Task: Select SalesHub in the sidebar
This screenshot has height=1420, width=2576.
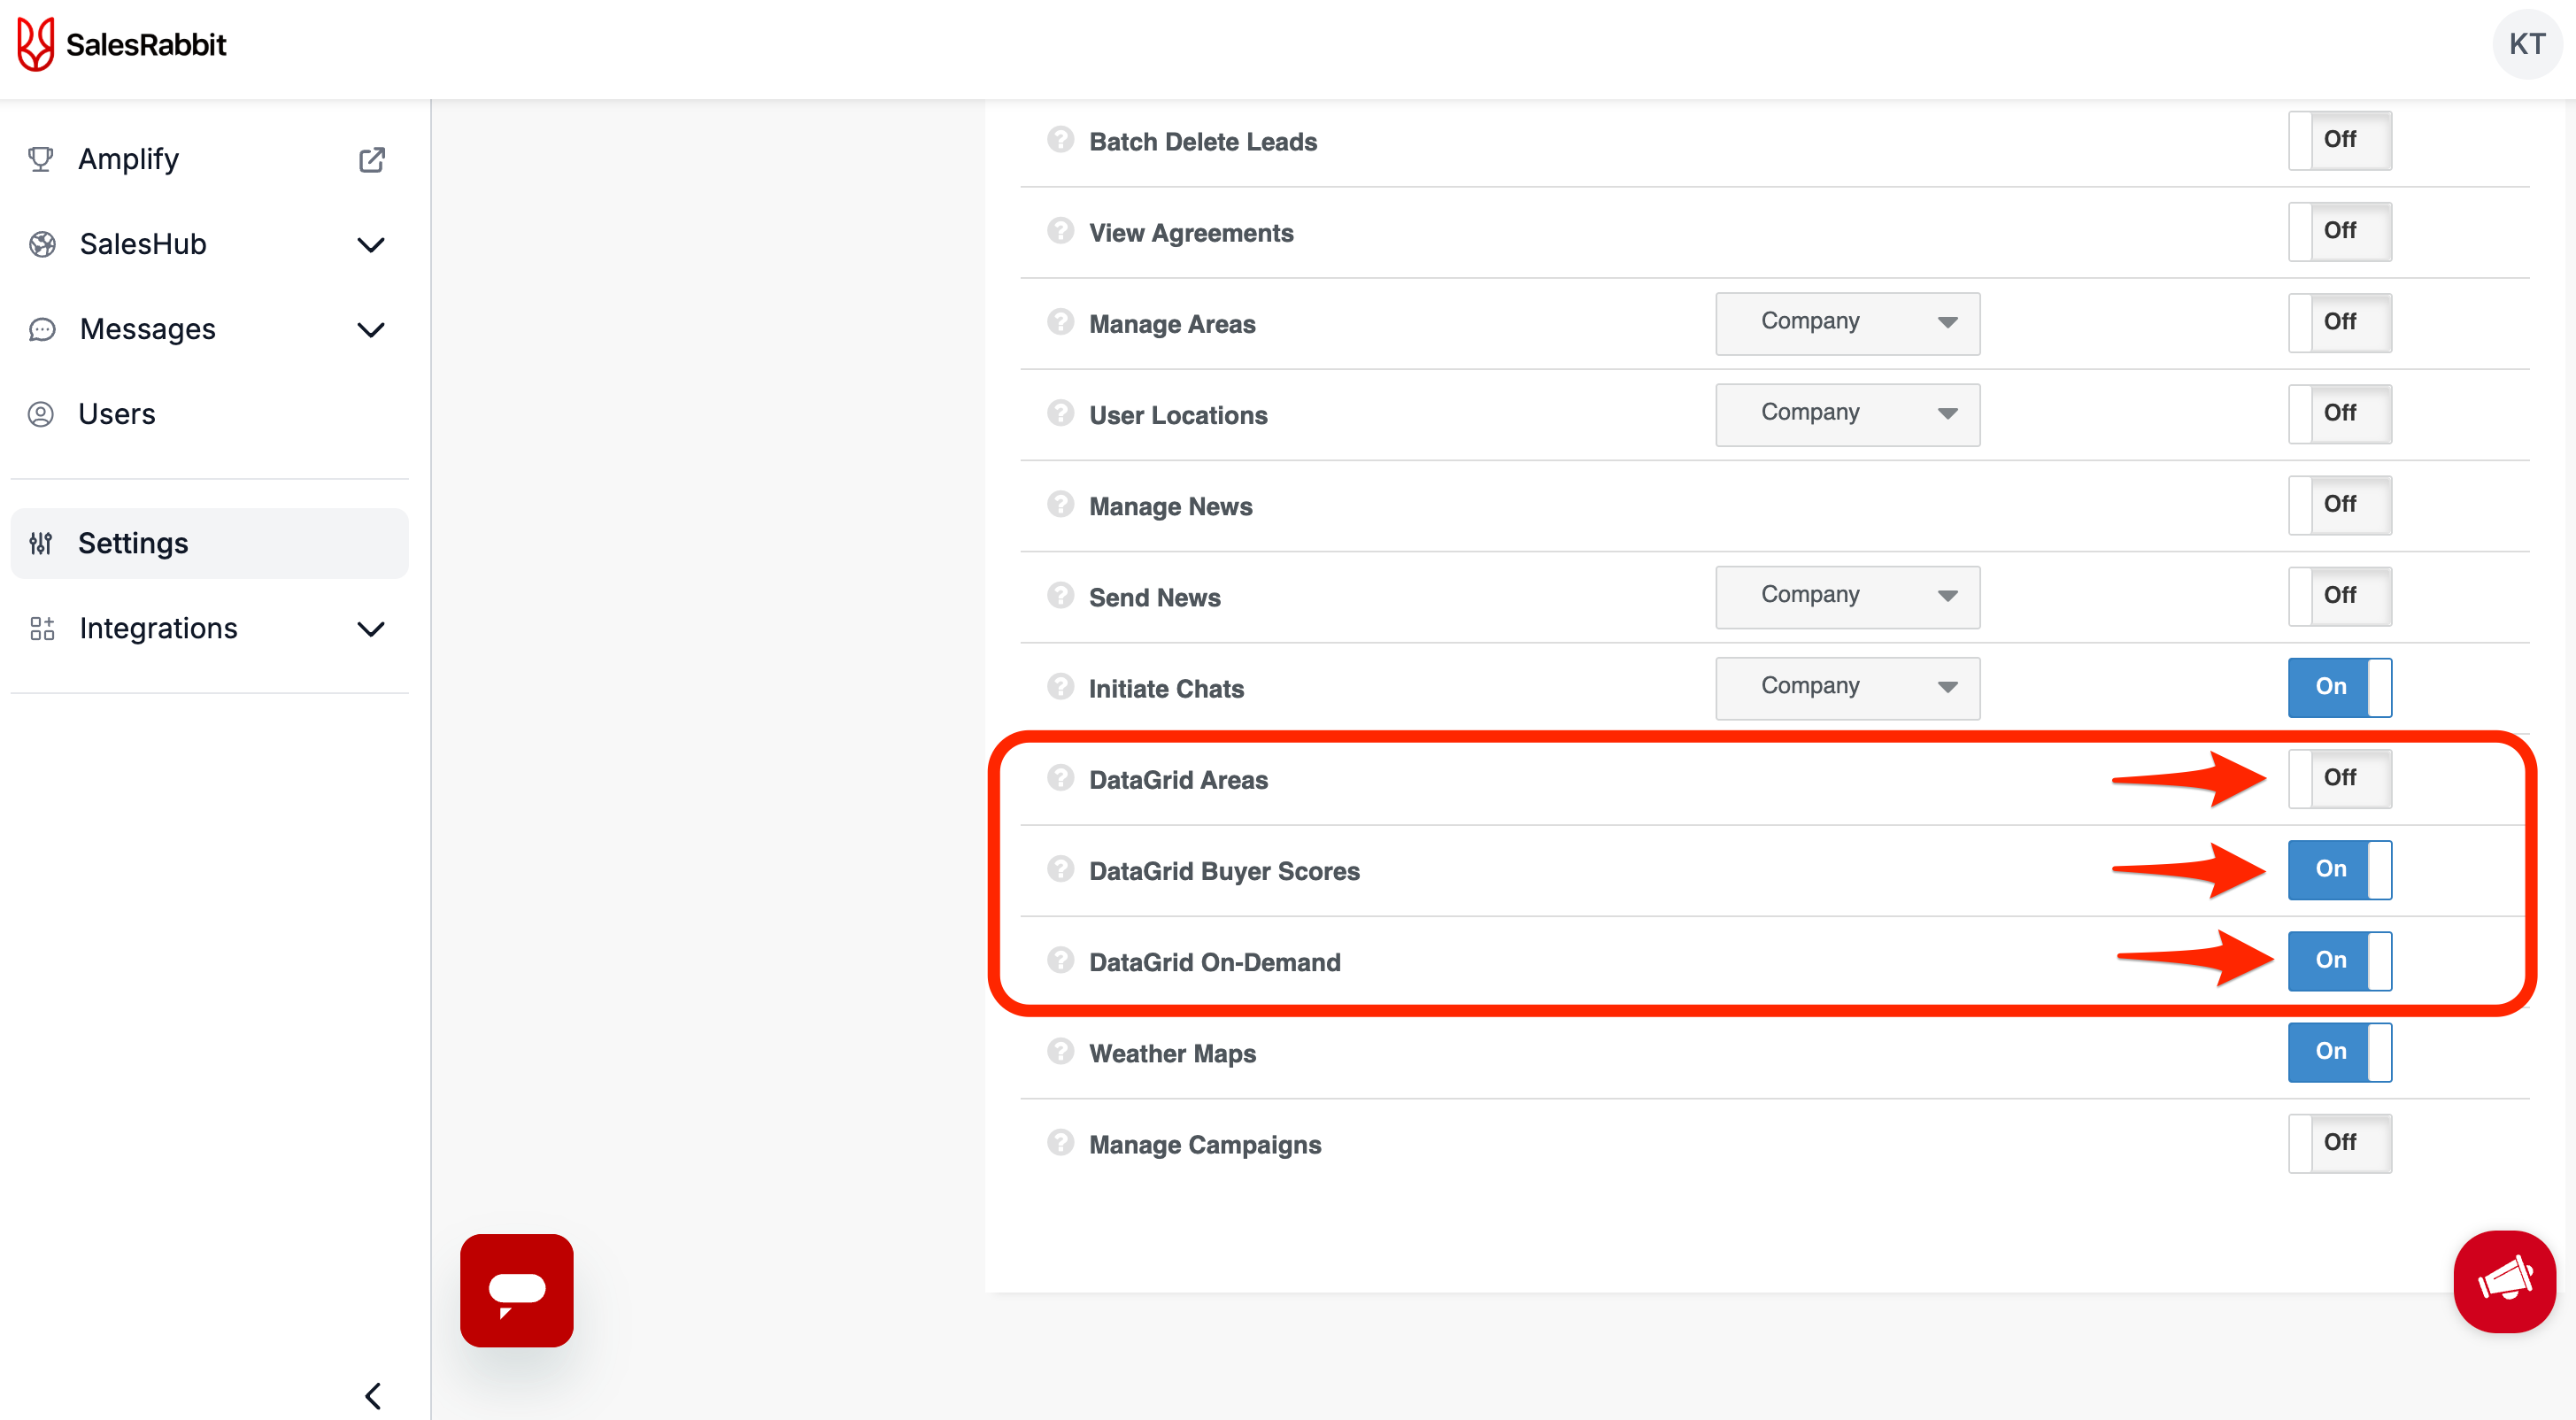Action: click(209, 244)
